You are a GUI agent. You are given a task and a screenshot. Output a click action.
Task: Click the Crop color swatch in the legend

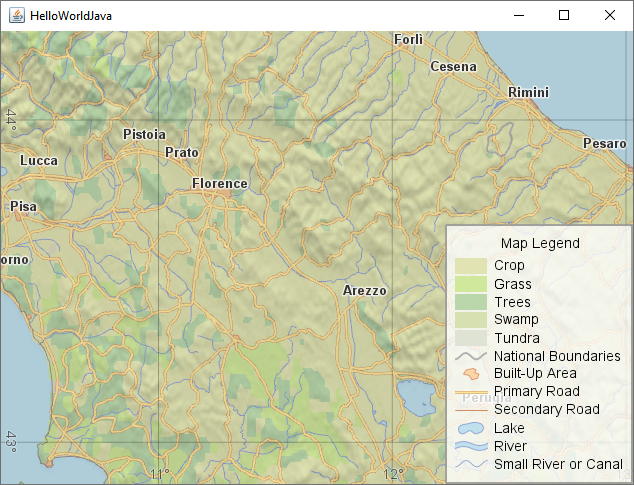click(470, 266)
